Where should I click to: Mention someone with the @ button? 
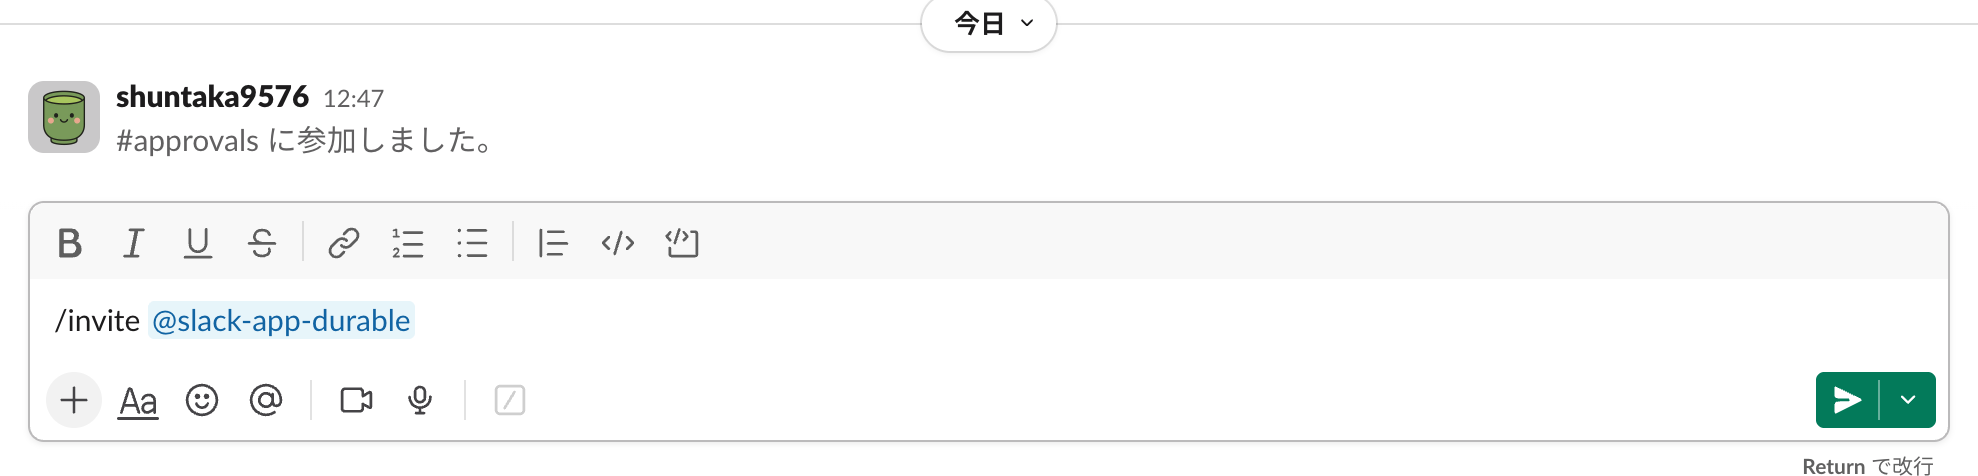(266, 401)
